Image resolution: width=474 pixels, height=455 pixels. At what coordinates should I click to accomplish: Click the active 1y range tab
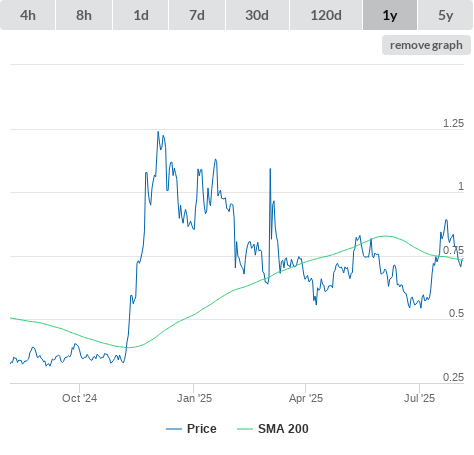pyautogui.click(x=390, y=15)
